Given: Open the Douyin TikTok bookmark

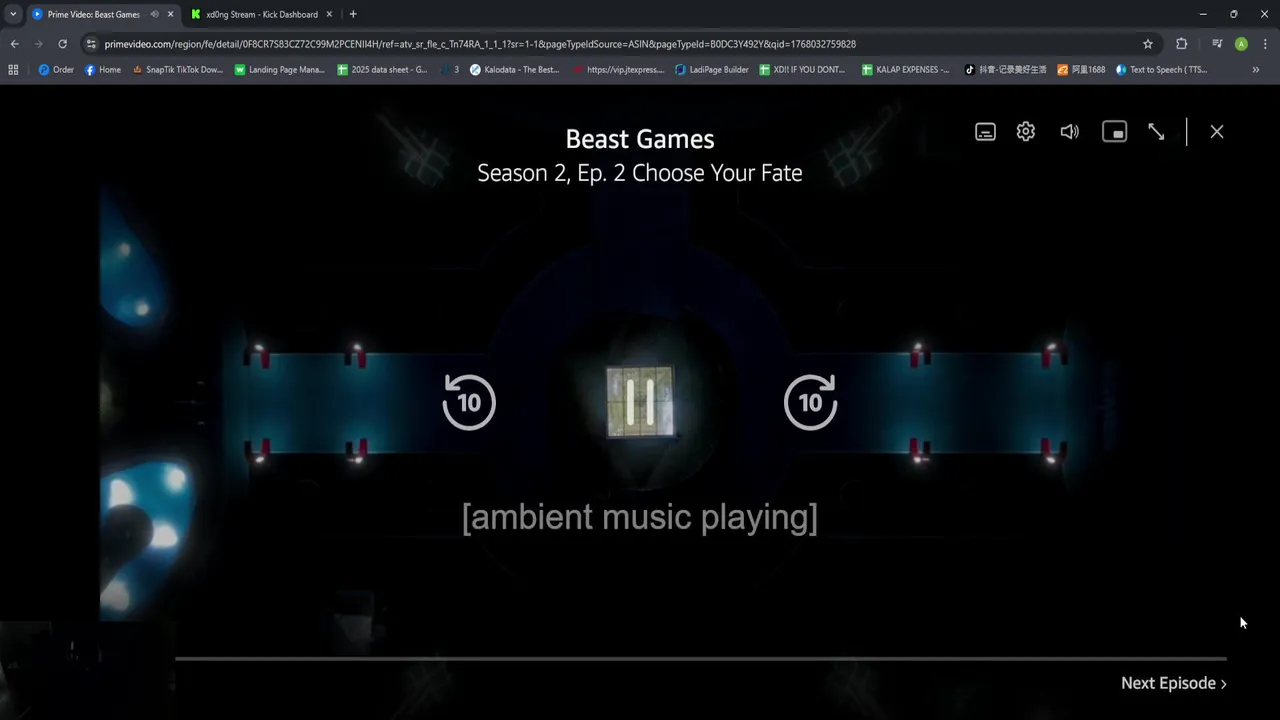Looking at the screenshot, I should 1005,70.
